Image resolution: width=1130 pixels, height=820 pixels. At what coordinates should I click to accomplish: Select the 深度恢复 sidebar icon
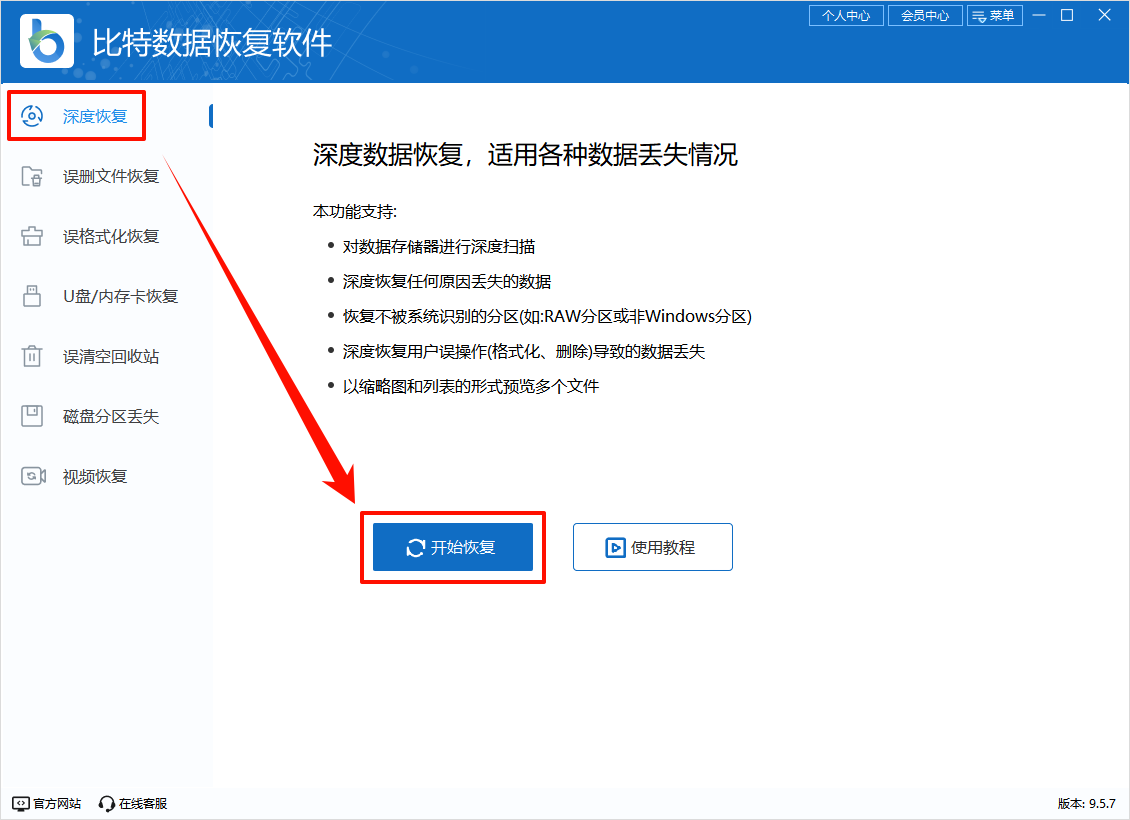coord(34,115)
